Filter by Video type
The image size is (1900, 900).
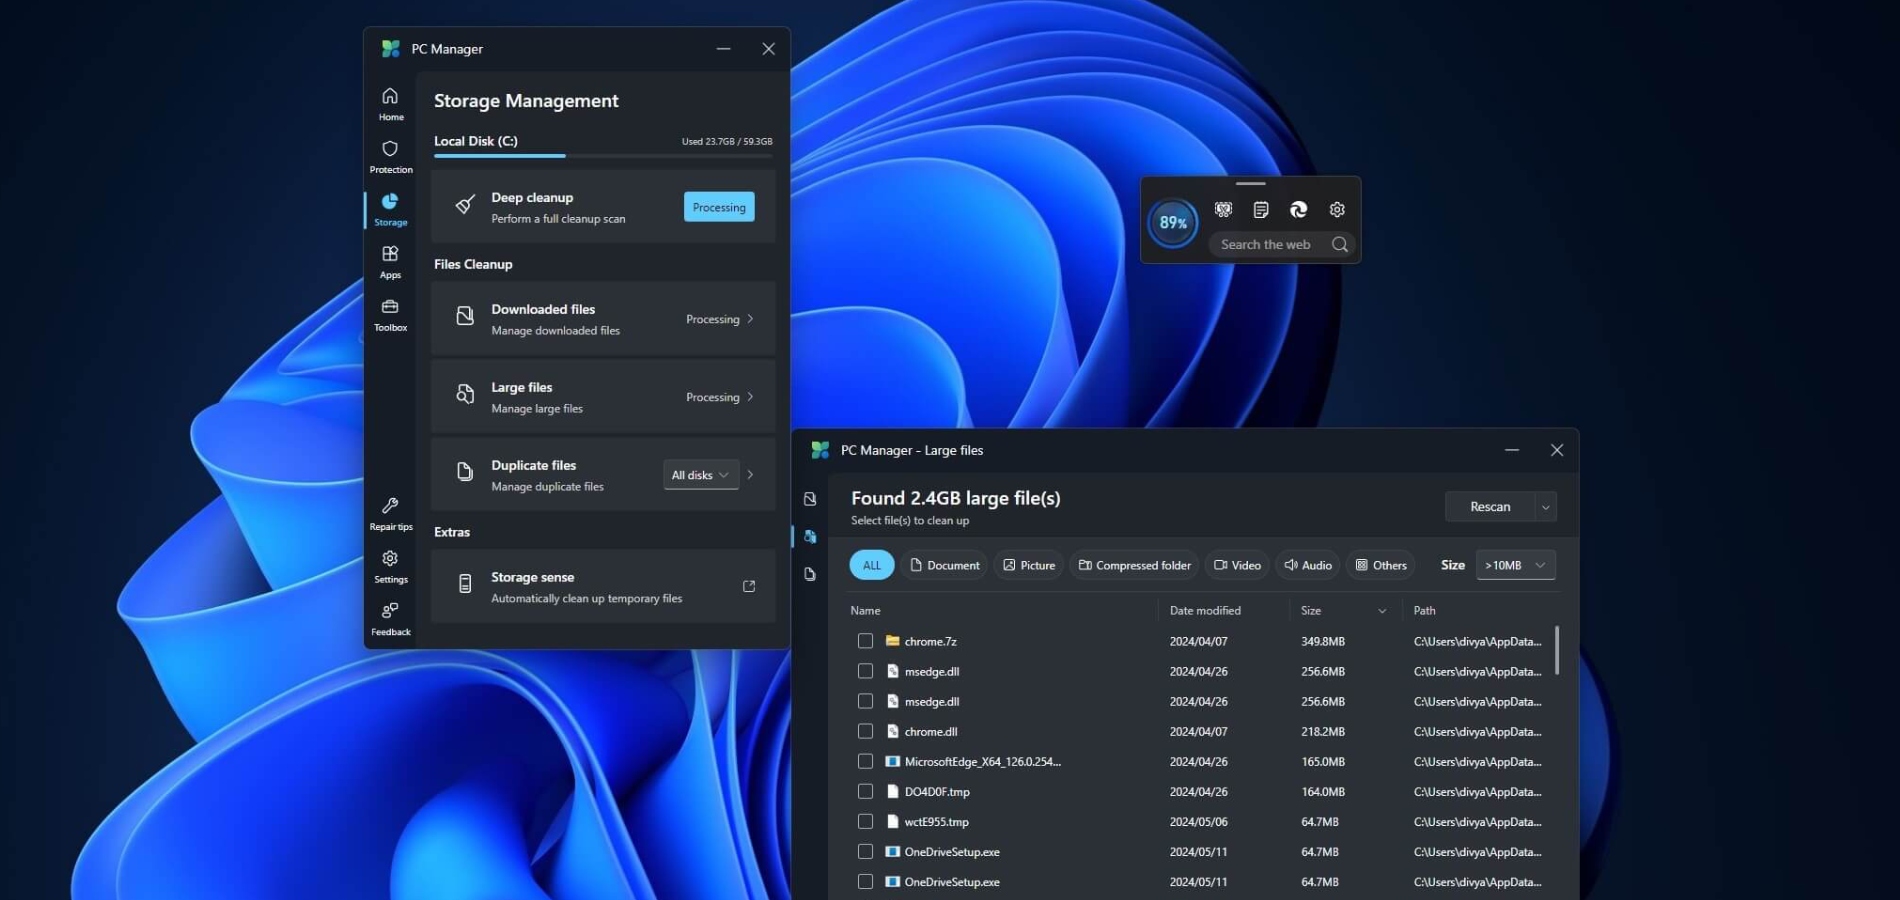pos(1237,565)
